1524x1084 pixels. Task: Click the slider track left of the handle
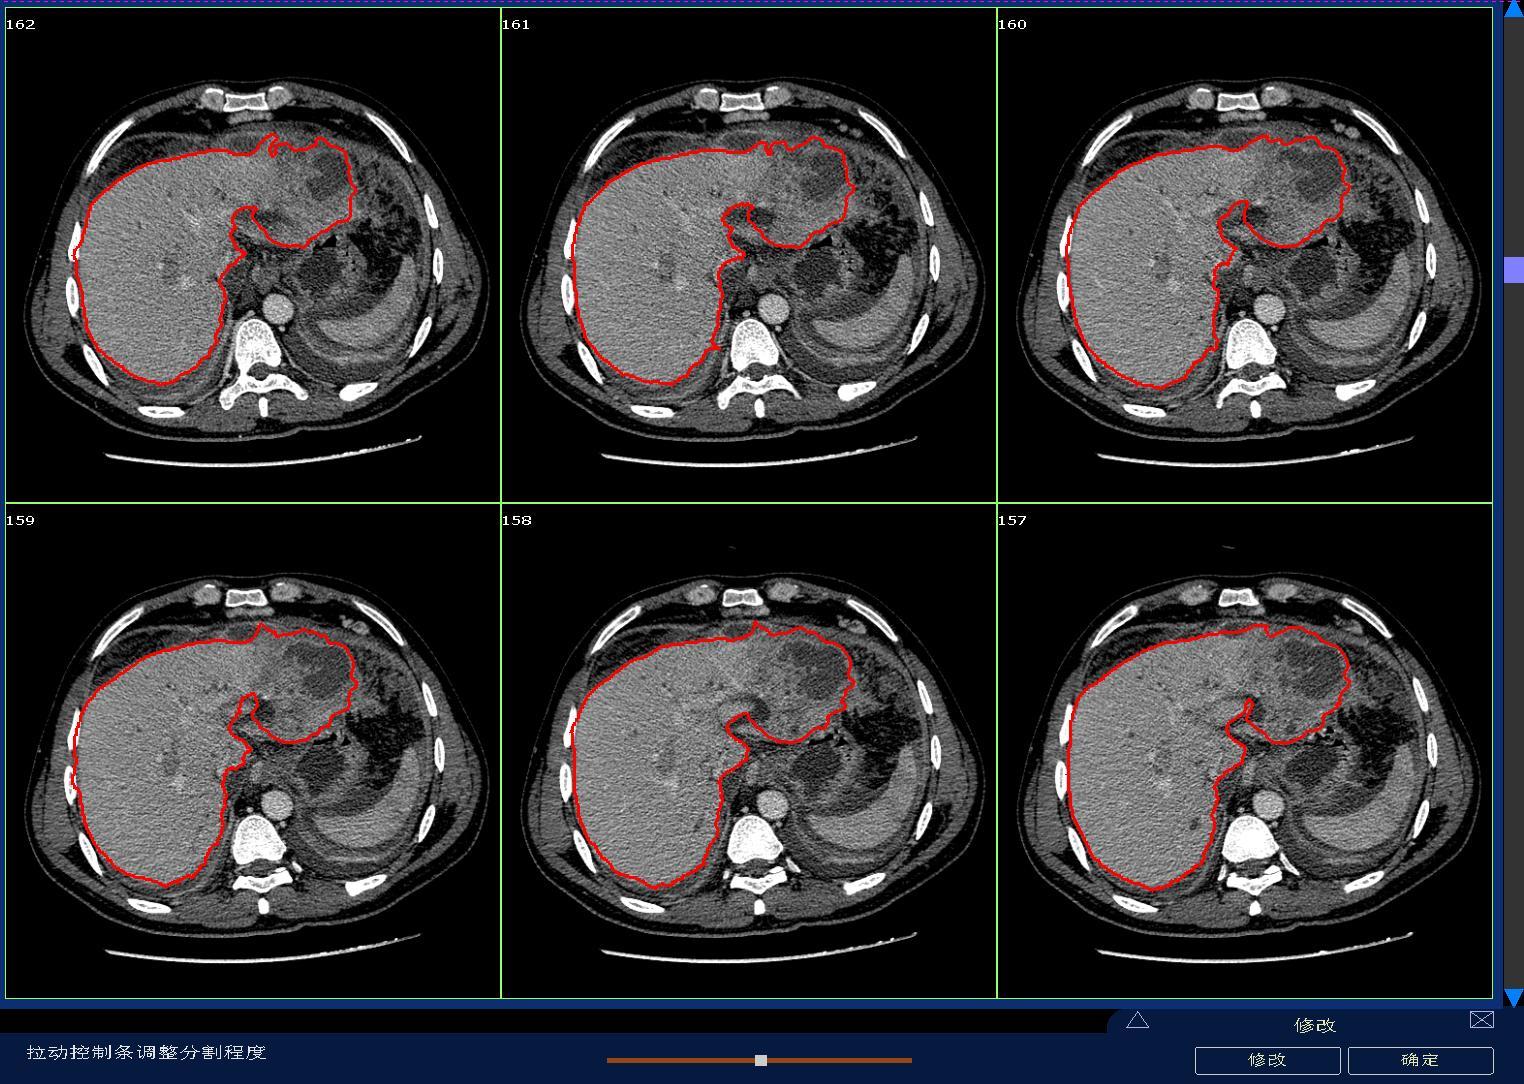680,1060
